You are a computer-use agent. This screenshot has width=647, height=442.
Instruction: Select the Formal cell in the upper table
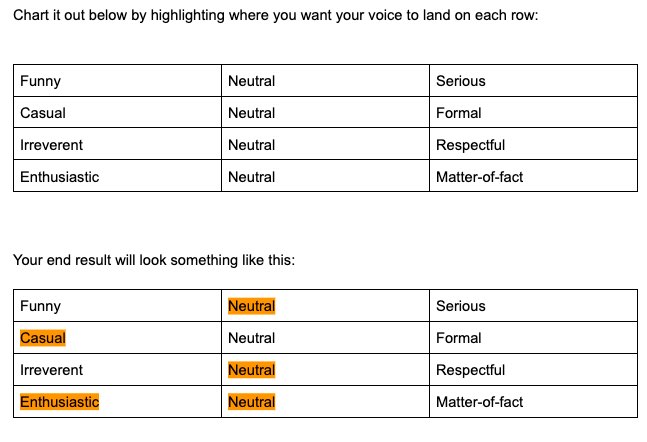pos(458,113)
